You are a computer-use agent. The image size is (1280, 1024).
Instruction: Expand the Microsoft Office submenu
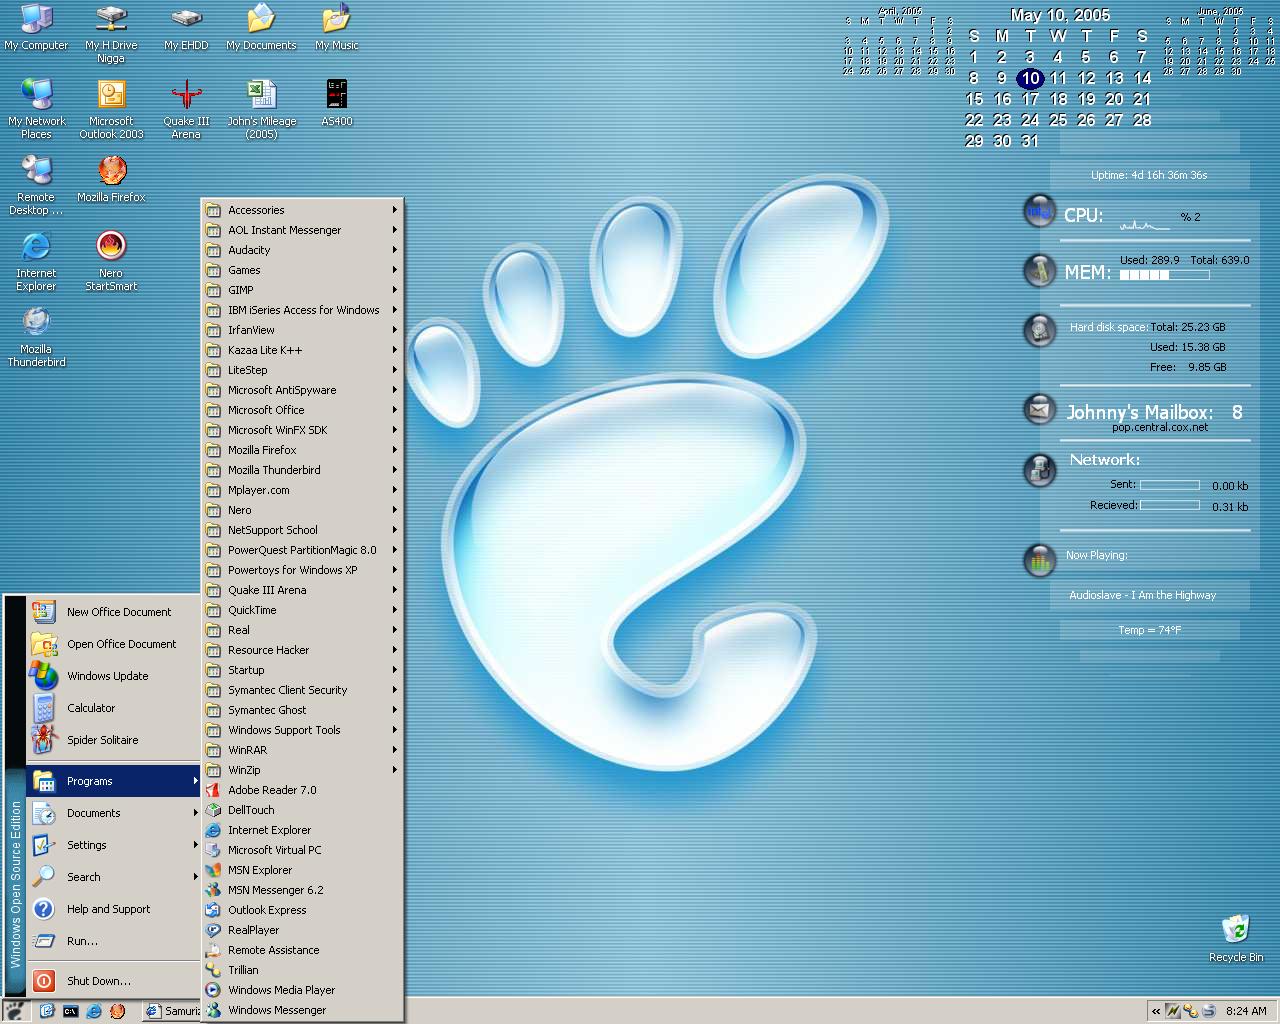point(302,410)
